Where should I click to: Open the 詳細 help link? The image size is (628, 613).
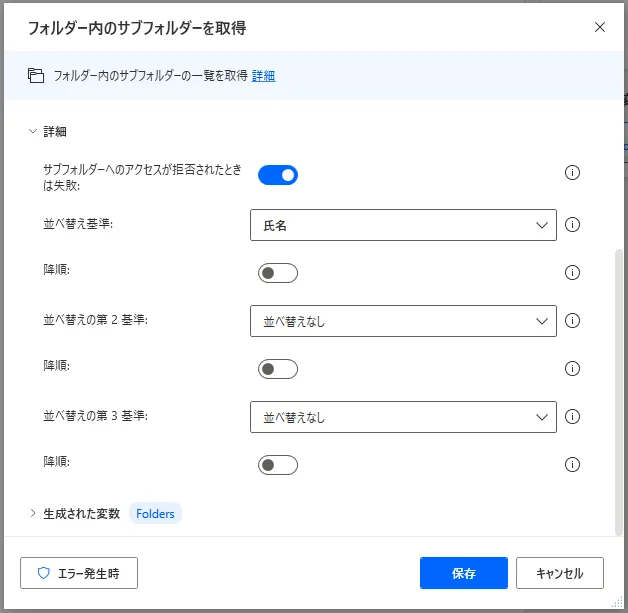click(x=263, y=75)
